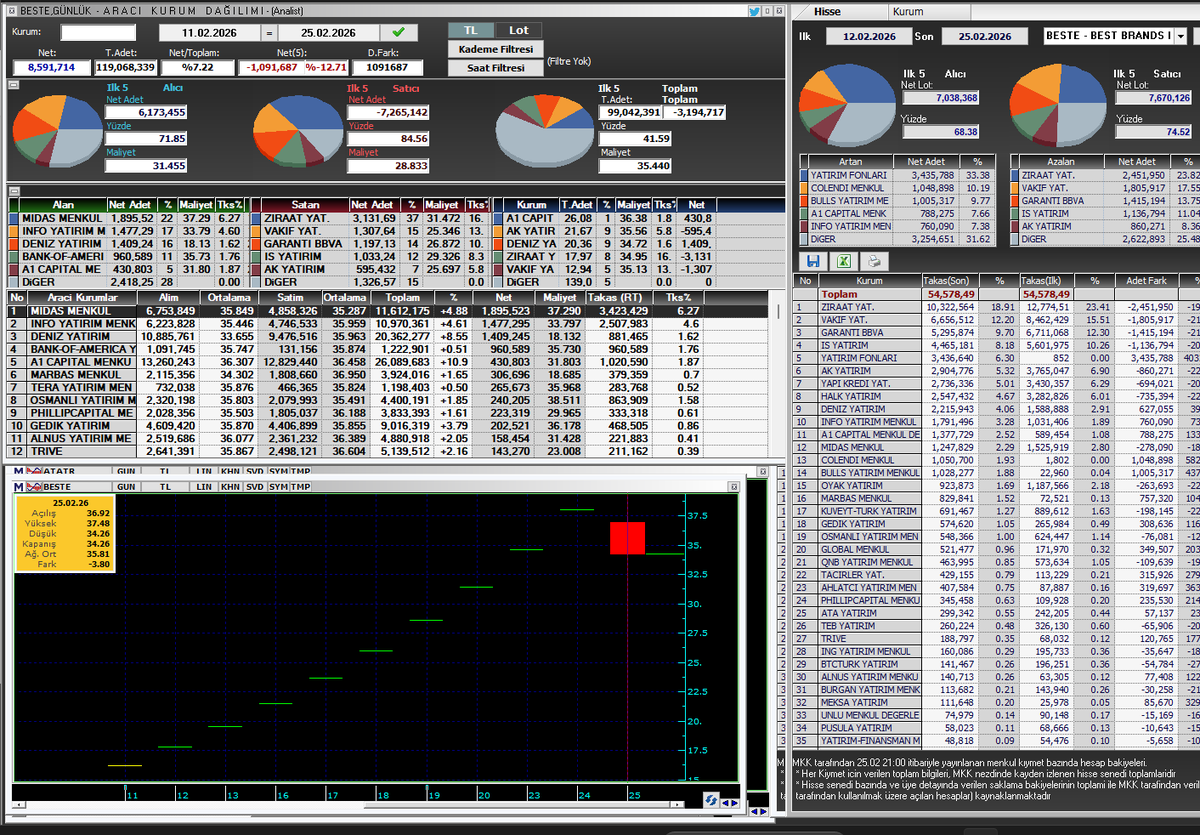This screenshot has width=1200, height=835.
Task: Click the Ilk 5 Toplam pie chart
Action: coord(543,132)
